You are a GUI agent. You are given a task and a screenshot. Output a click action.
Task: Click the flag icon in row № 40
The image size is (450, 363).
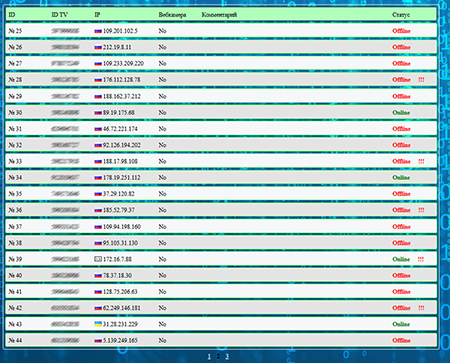(98, 275)
